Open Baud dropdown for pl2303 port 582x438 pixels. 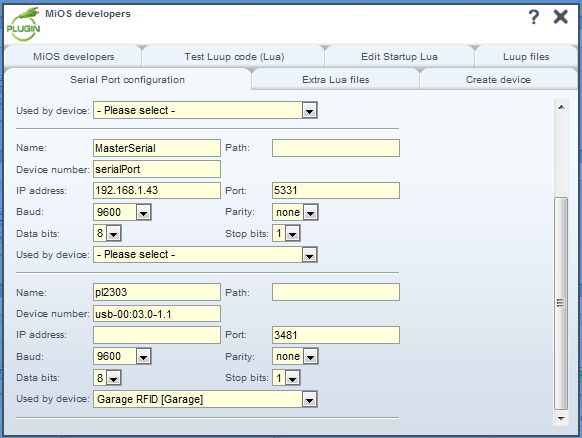pos(122,356)
